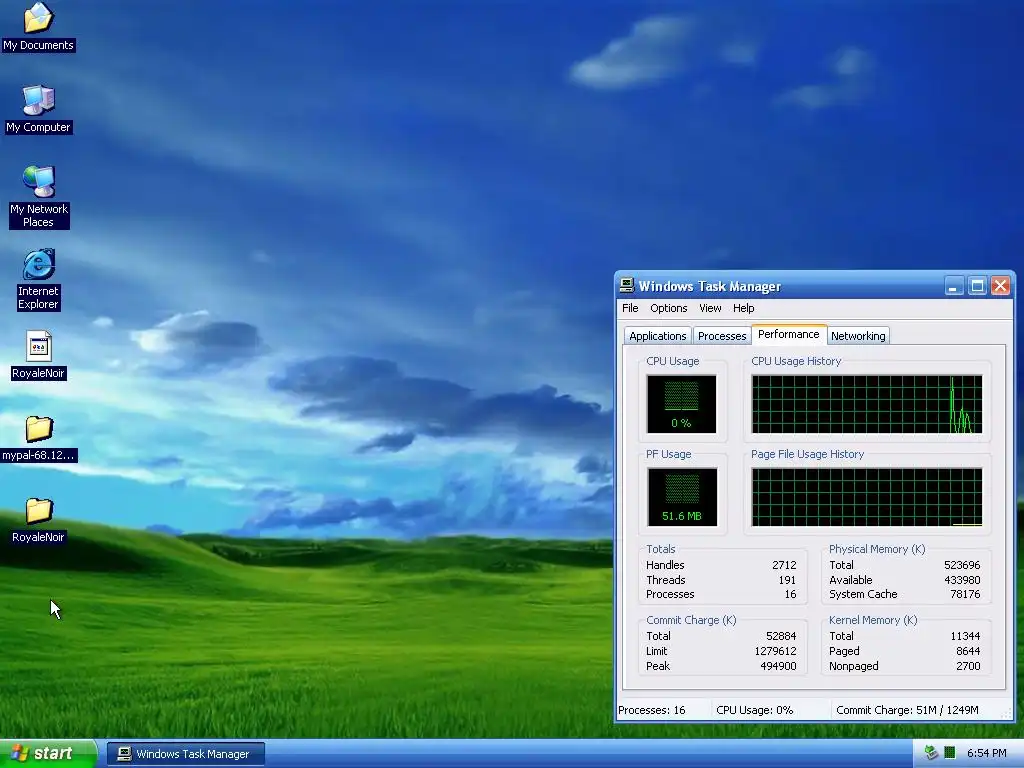1024x768 pixels.
Task: Click the Task Manager title bar icon
Action: pyautogui.click(x=627, y=285)
